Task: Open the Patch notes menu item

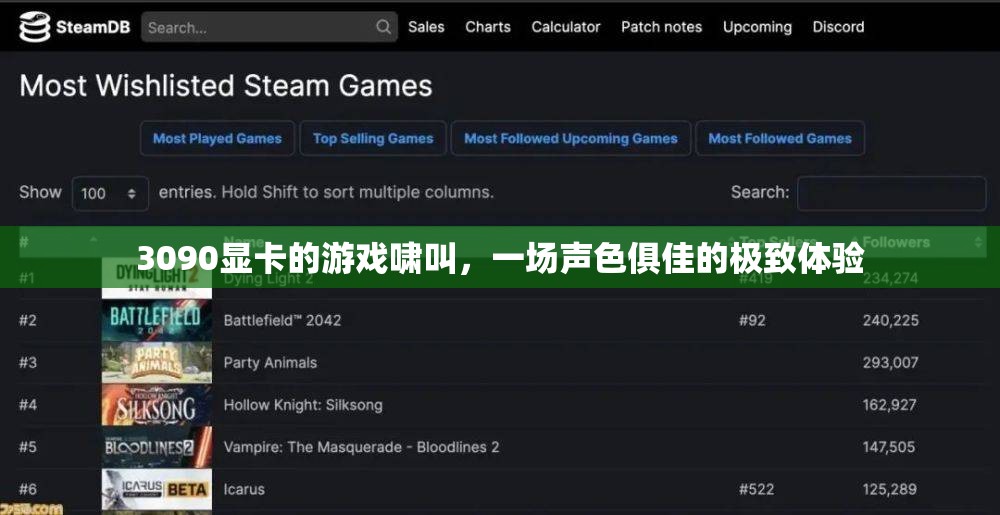Action: click(661, 27)
